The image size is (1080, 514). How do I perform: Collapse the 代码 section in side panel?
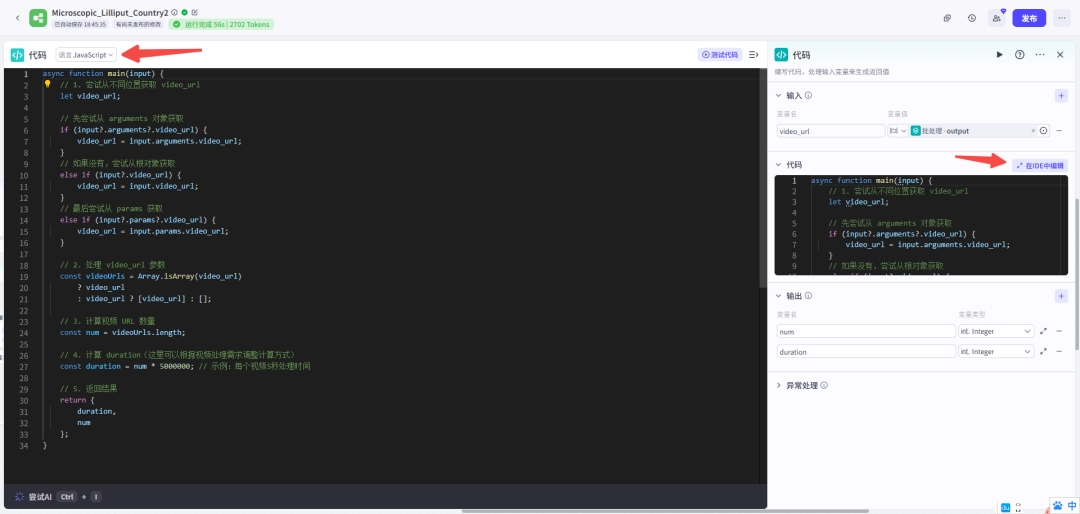pos(778,165)
